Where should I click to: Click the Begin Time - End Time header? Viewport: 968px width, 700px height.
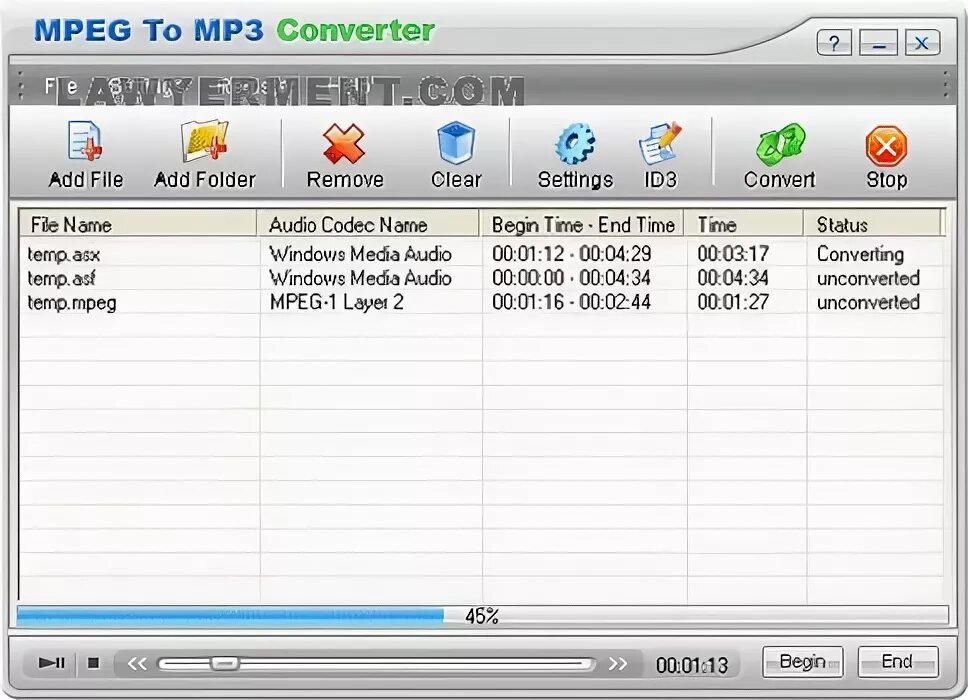581,224
